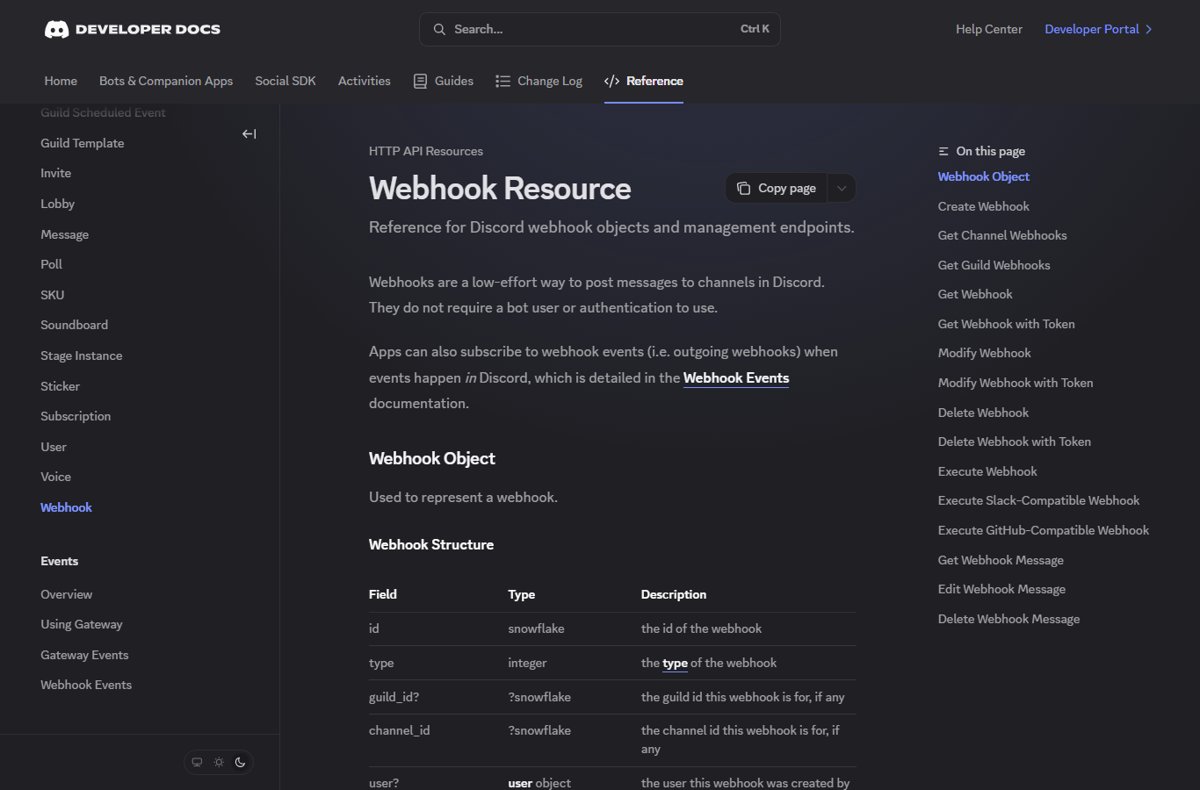Switch to dark theme moon icon
The height and width of the screenshot is (790, 1200).
coord(240,762)
